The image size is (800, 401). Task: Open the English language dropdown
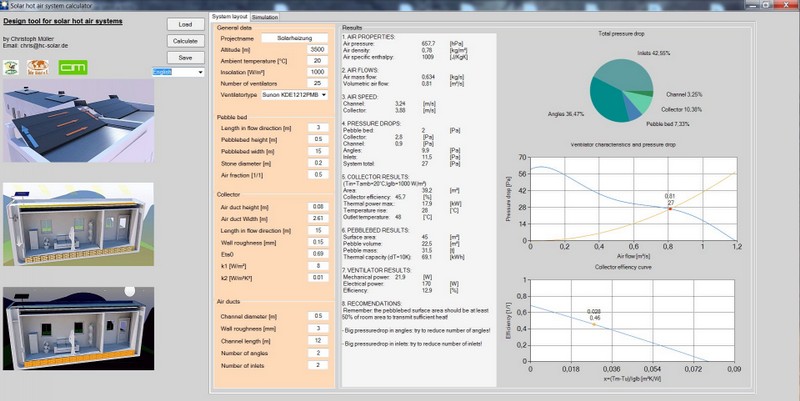coord(177,72)
